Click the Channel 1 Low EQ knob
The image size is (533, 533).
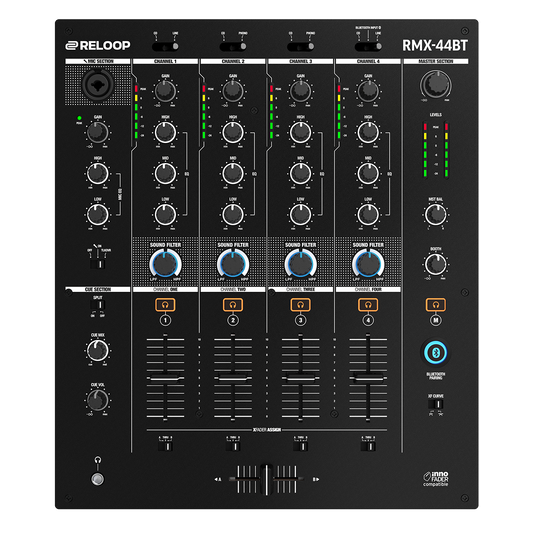[165, 214]
